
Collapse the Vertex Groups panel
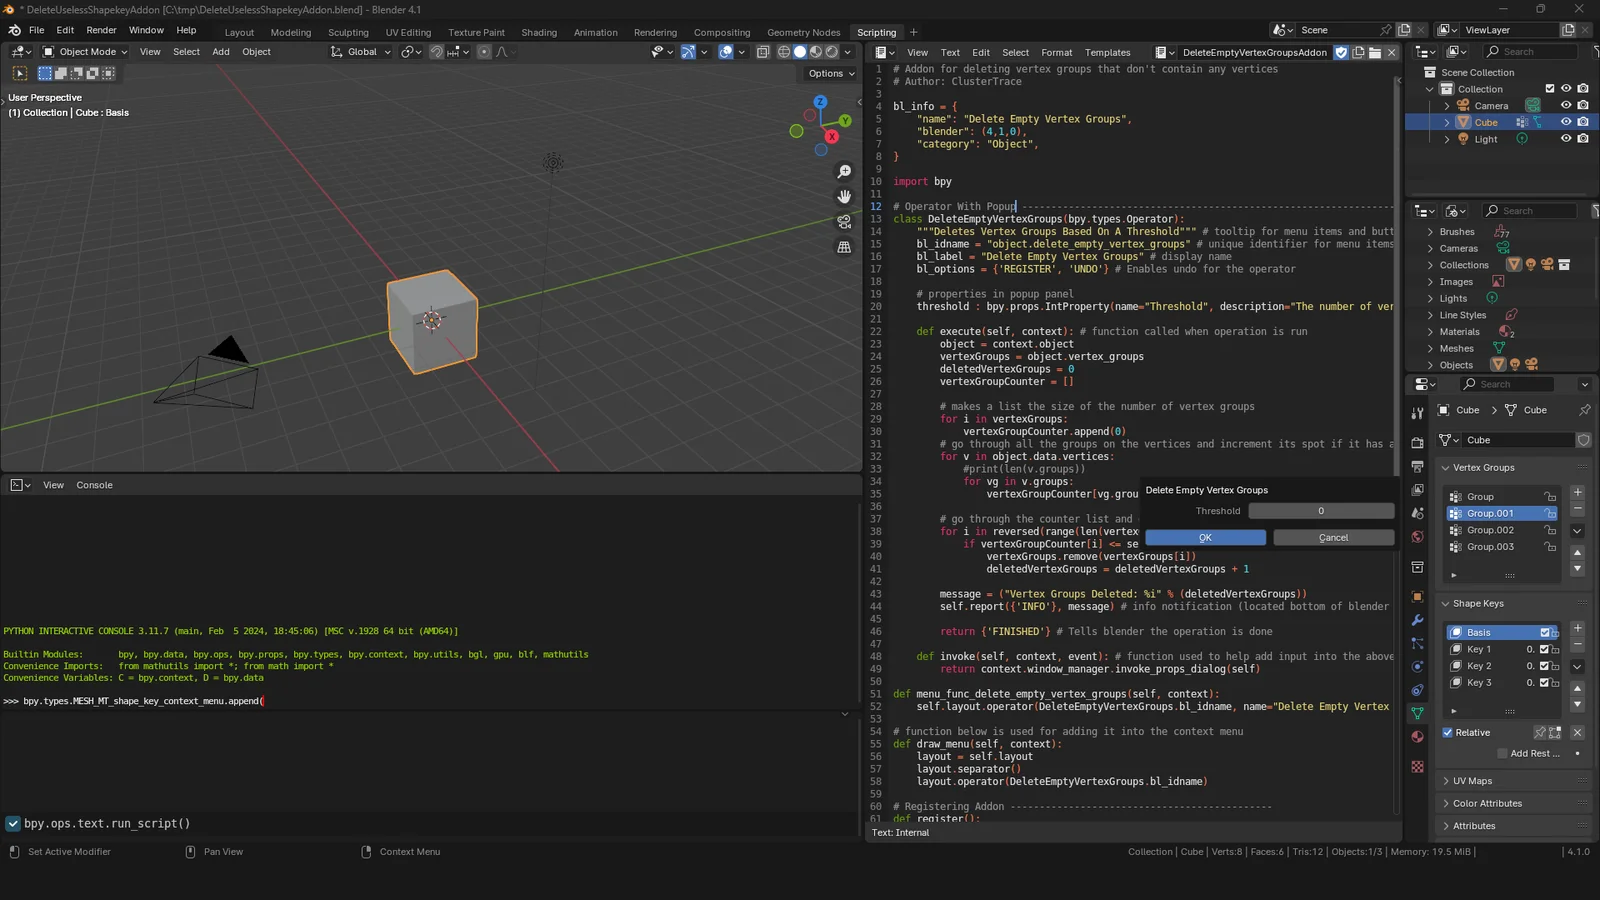pyautogui.click(x=1483, y=468)
